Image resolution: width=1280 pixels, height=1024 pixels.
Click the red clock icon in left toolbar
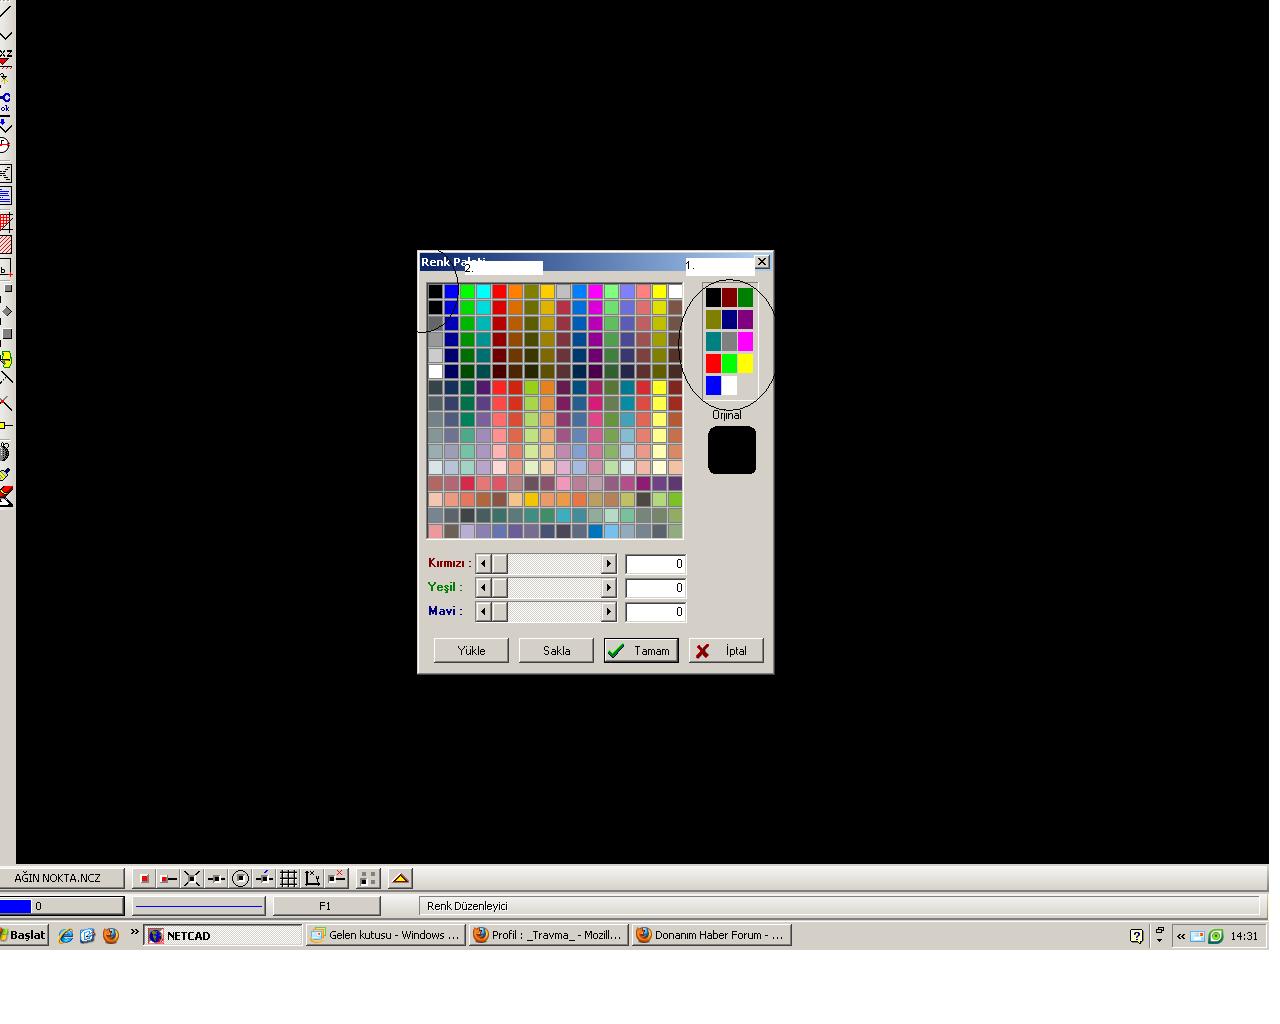pos(5,146)
